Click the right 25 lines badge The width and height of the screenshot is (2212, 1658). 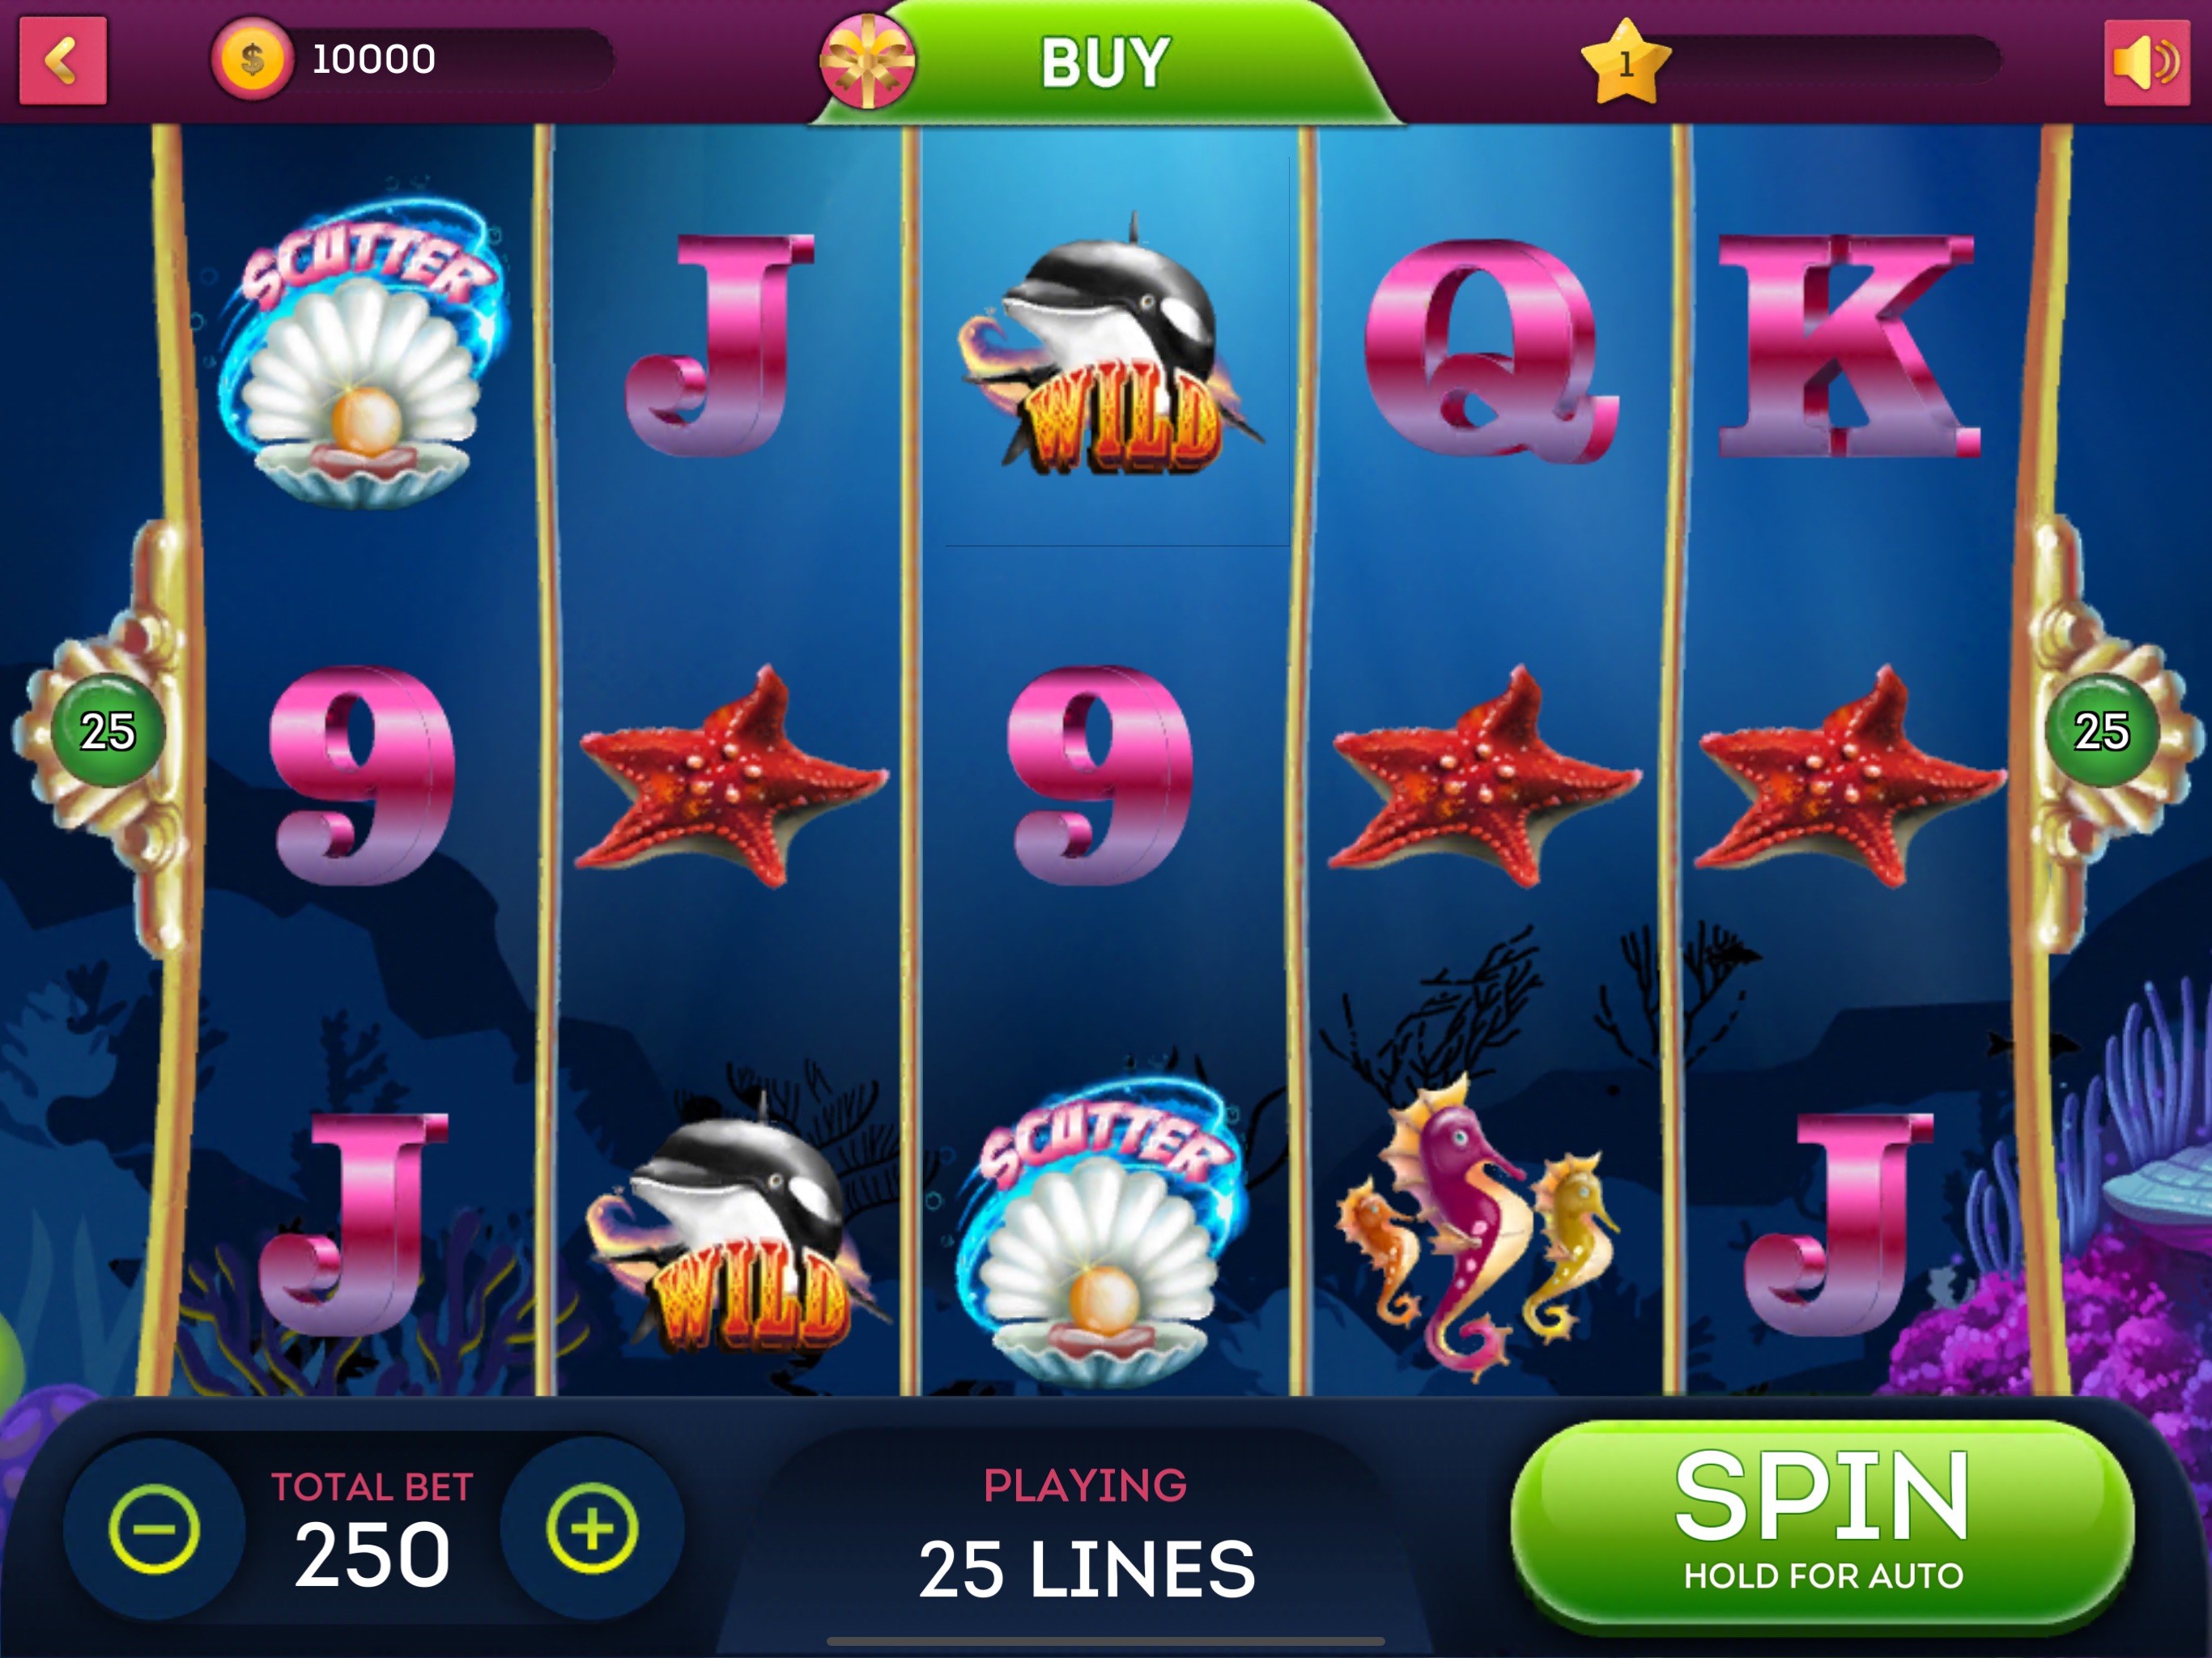coord(2102,731)
